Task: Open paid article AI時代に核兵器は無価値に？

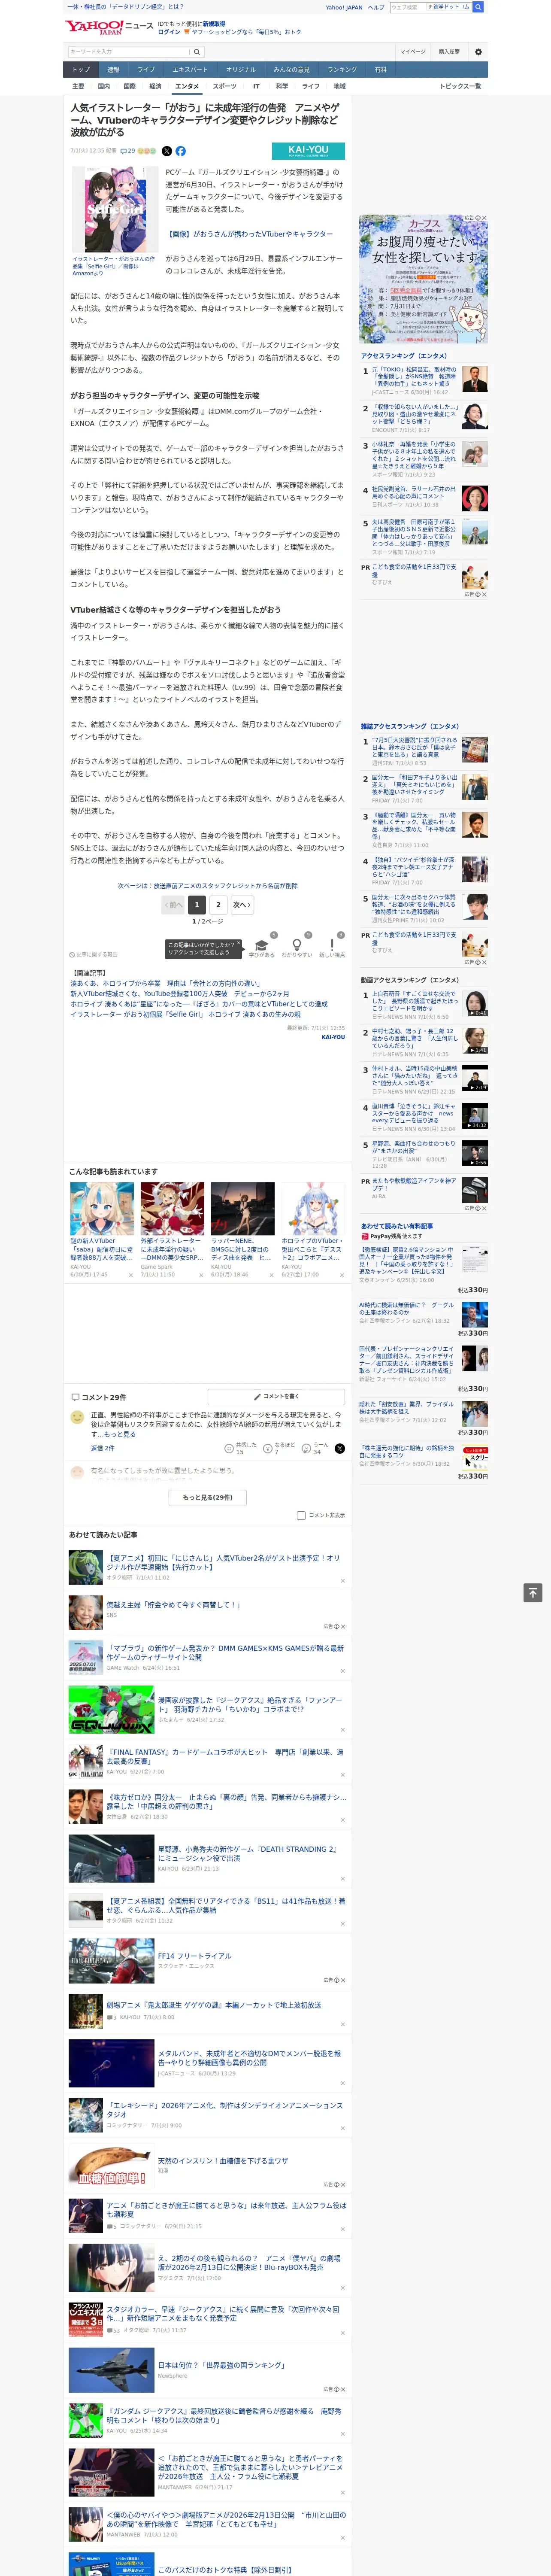Action: coord(406,1308)
